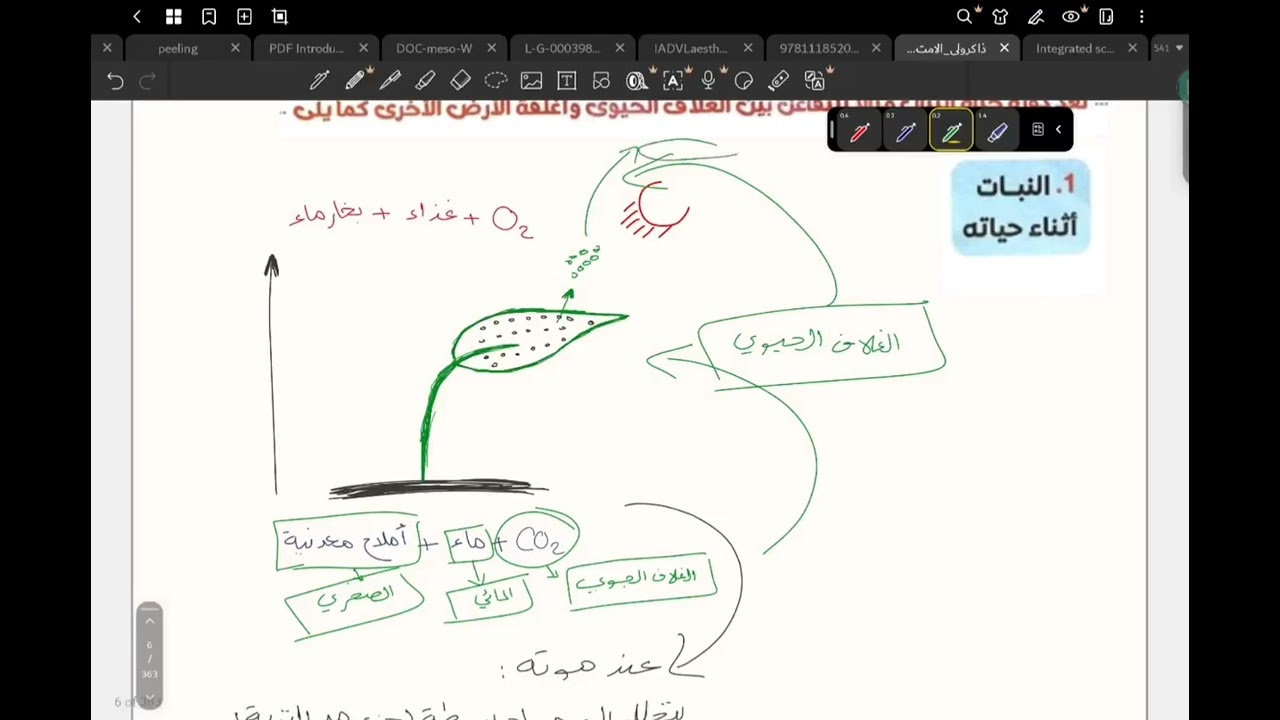Go to next page with down chevron
The width and height of the screenshot is (1280, 720).
pos(150,697)
